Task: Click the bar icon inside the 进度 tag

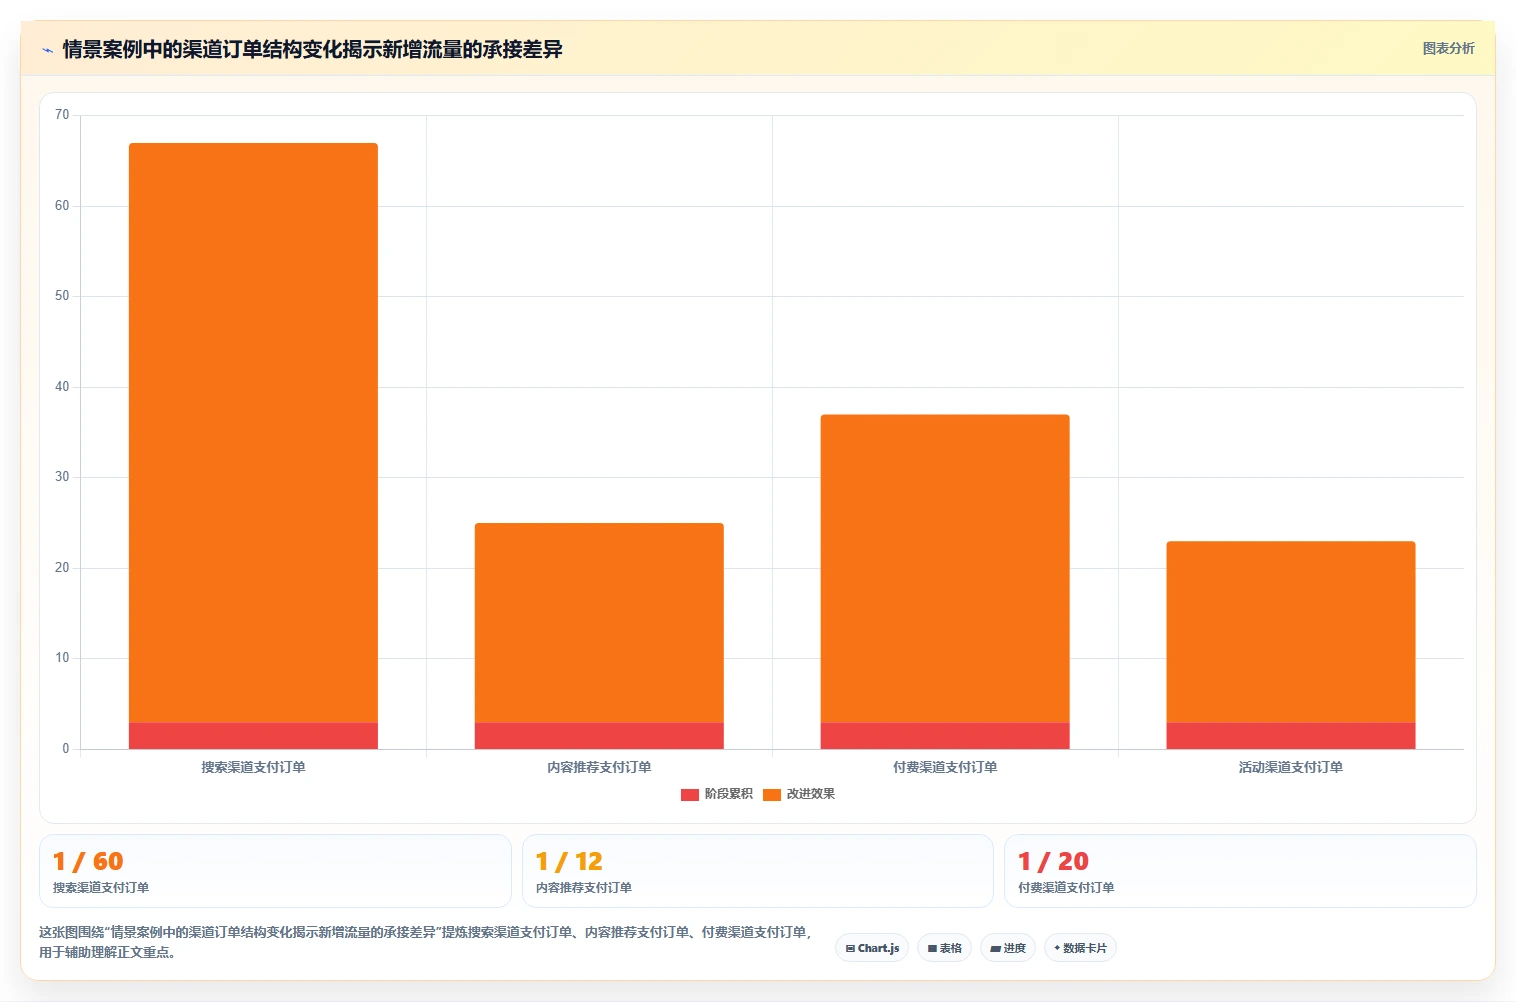Action: point(995,948)
